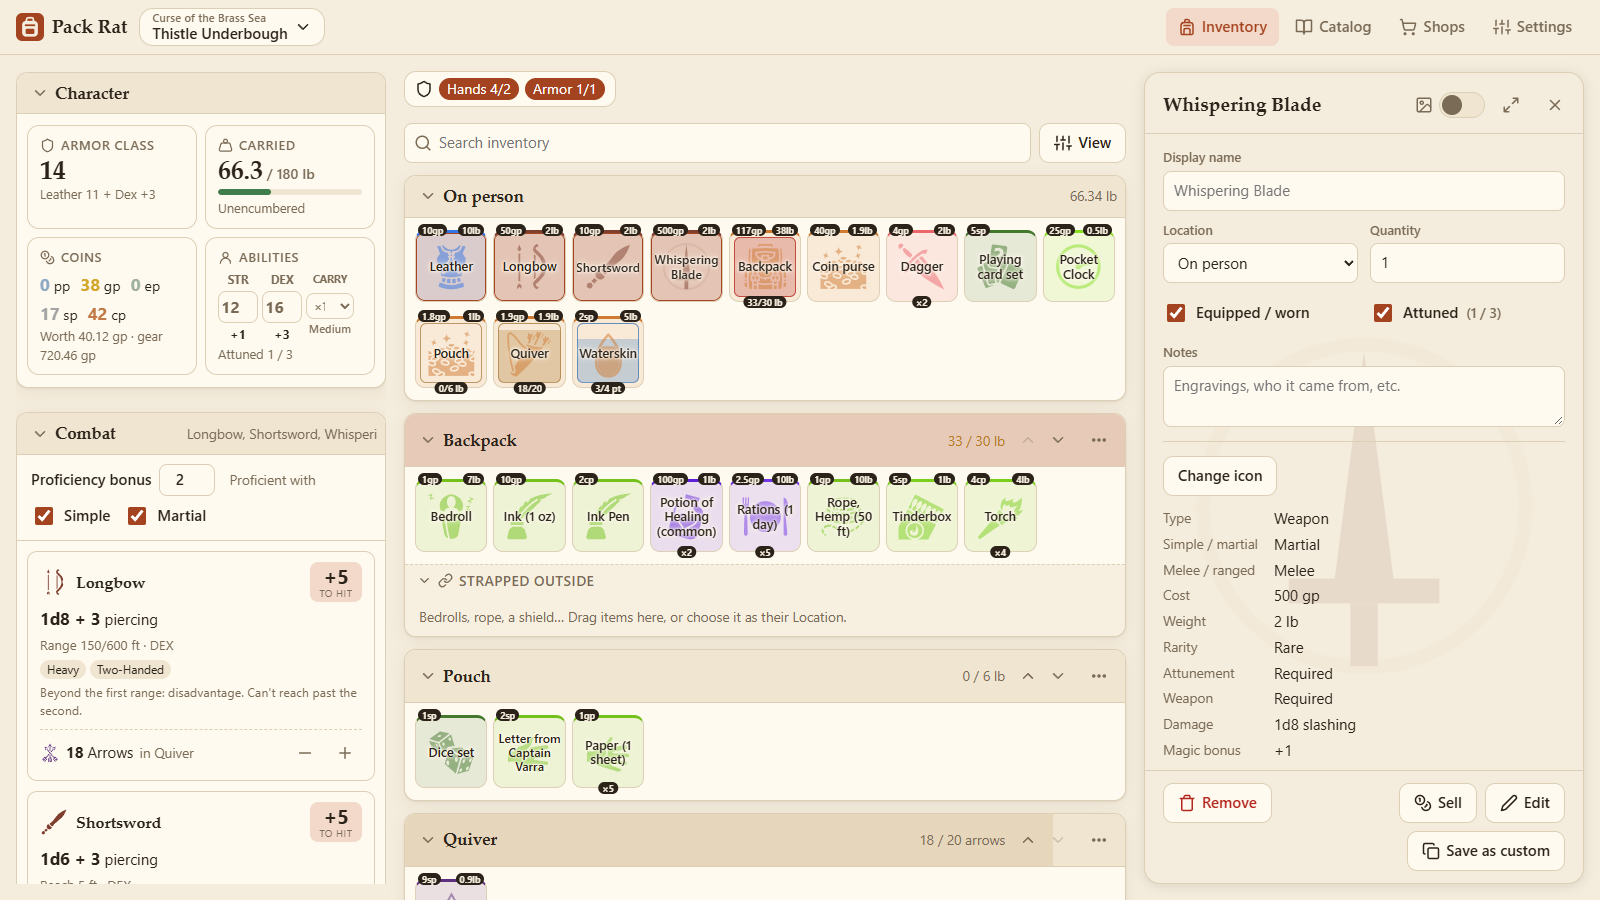This screenshot has width=1600, height=900.
Task: Open the Pouch more options menu
Action: (x=1099, y=676)
